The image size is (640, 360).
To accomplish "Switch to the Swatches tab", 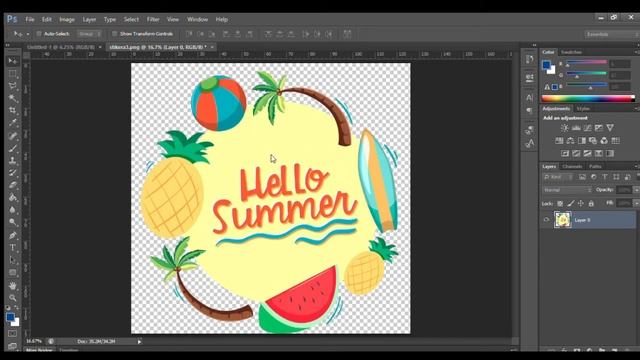I will [571, 52].
